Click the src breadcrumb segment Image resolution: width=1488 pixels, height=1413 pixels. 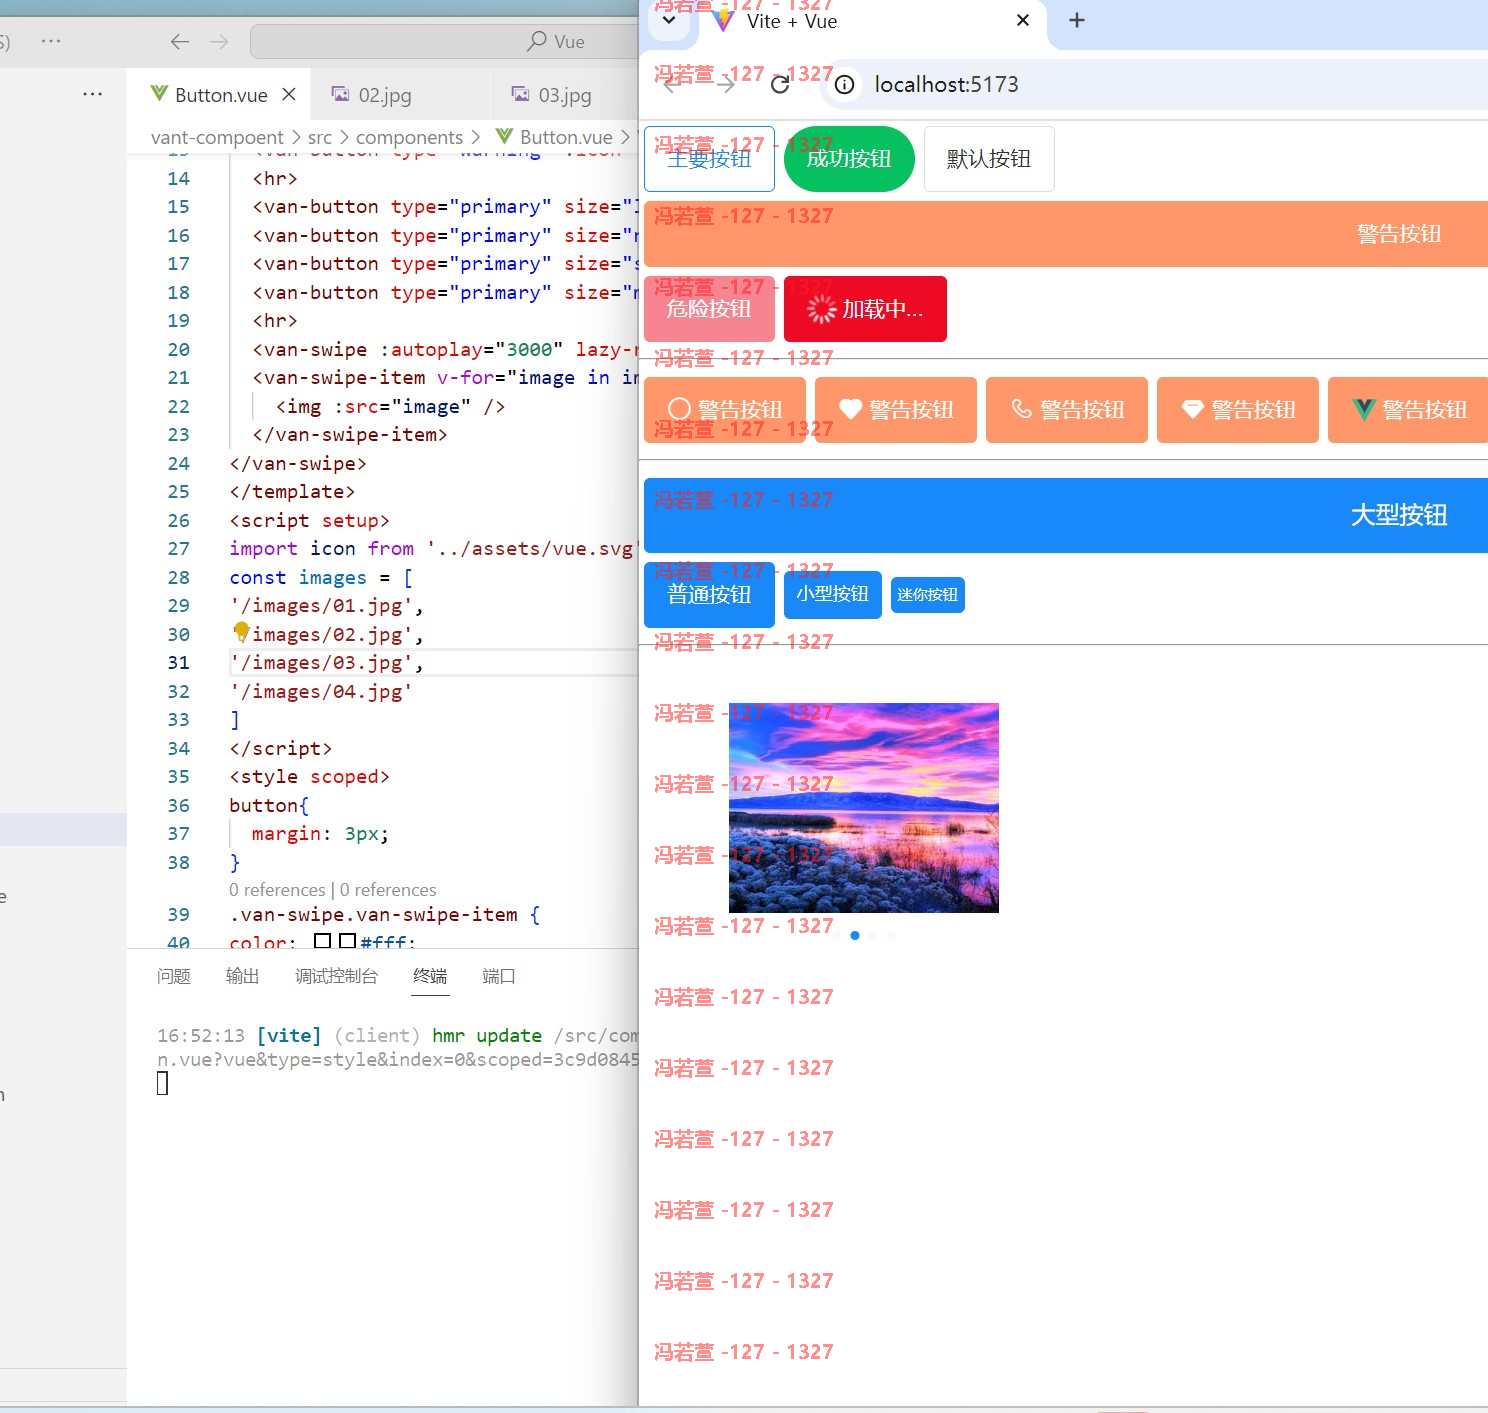320,137
